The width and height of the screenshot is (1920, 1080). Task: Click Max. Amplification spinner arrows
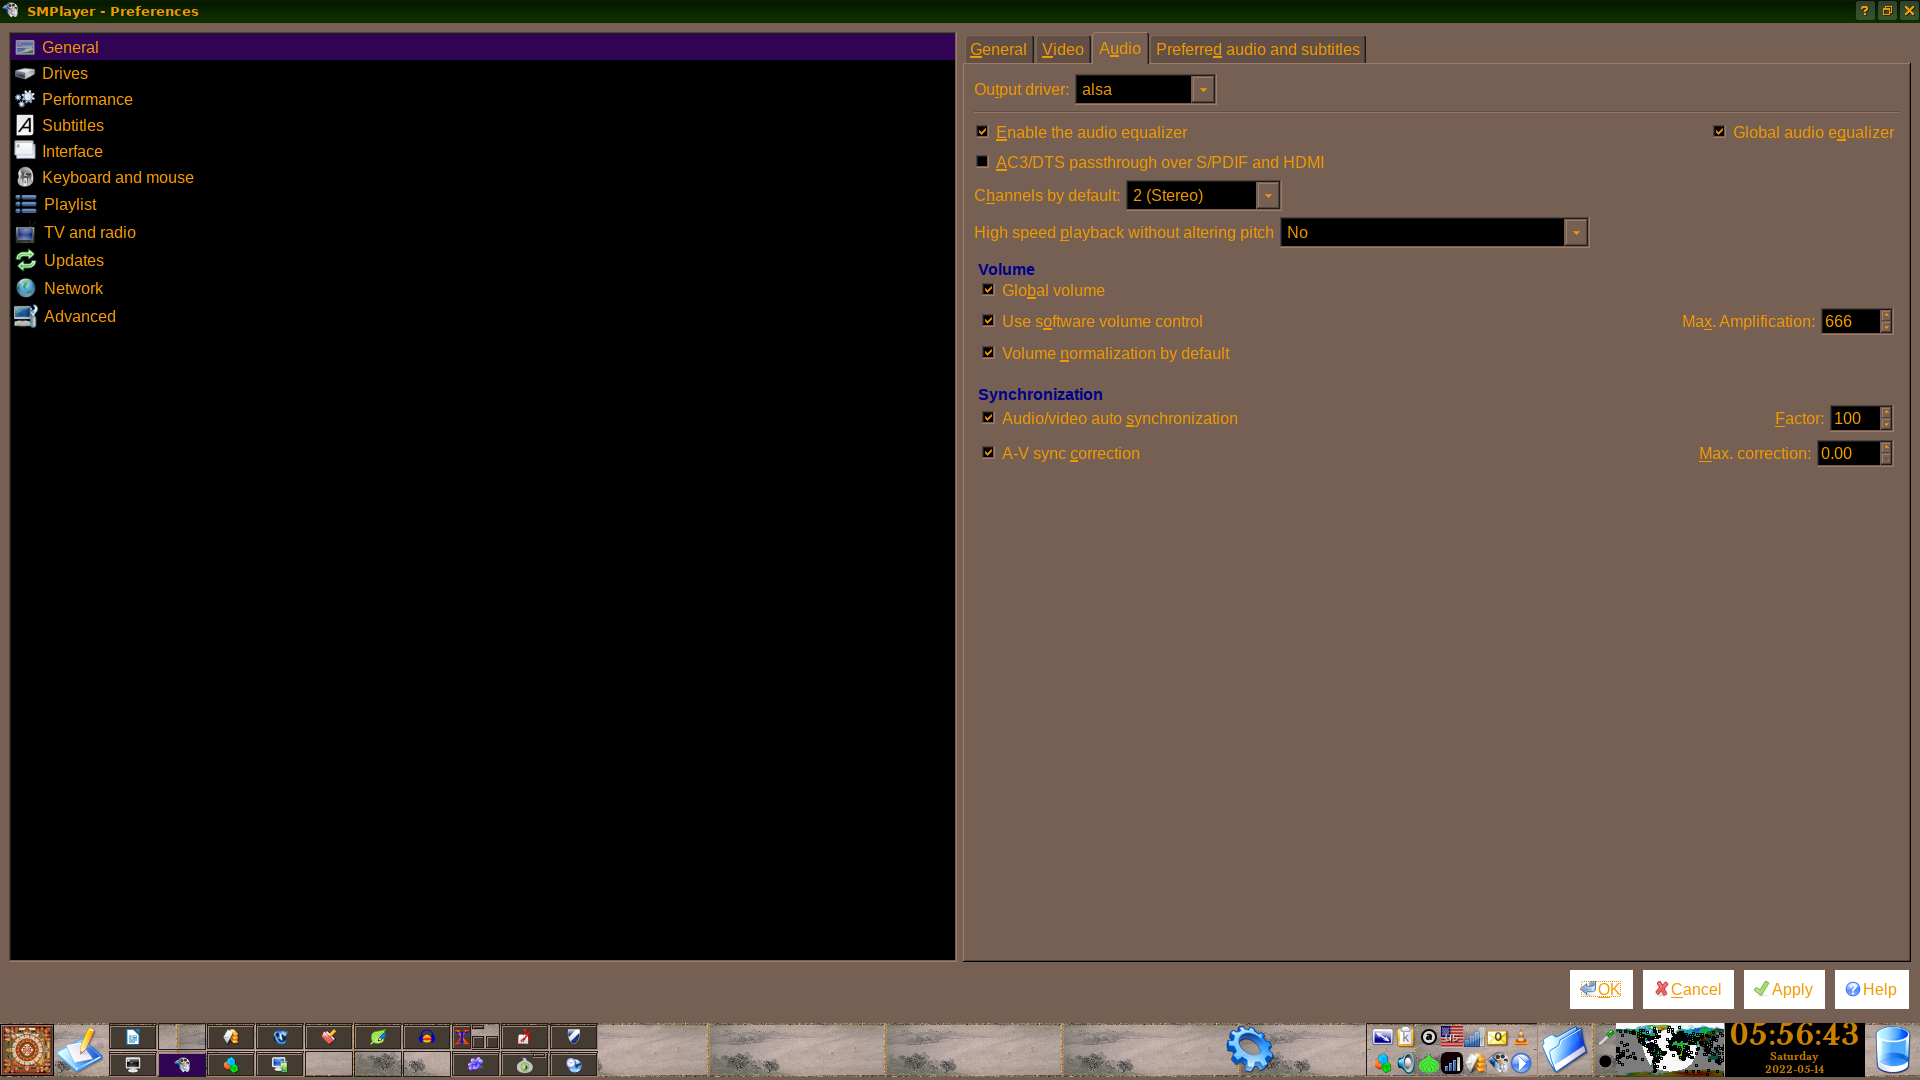pyautogui.click(x=1886, y=321)
